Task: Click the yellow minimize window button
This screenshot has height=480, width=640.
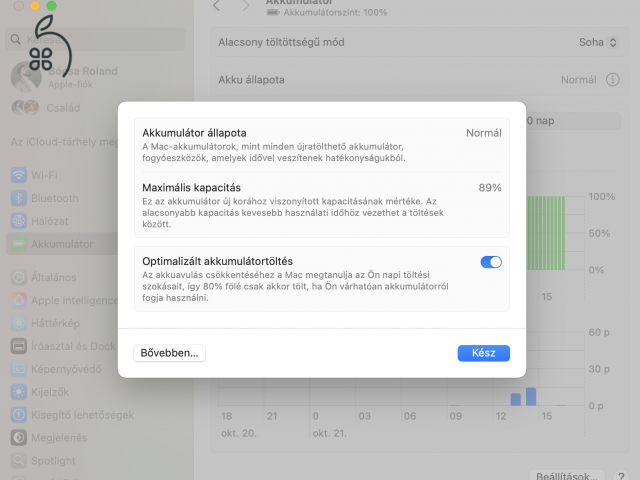Action: point(35,5)
